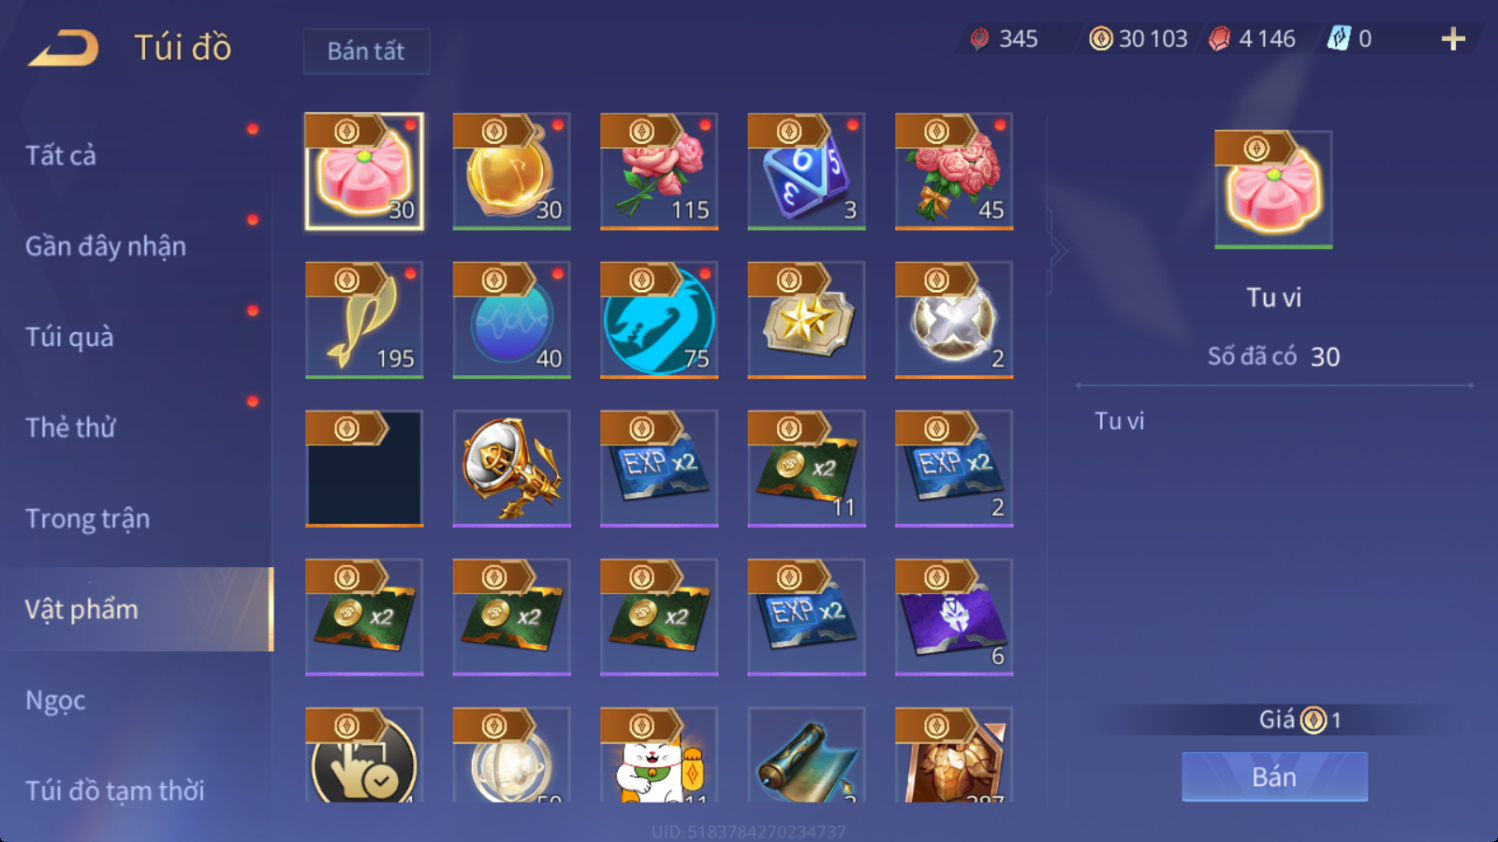The width and height of the screenshot is (1498, 842).
Task: Select the lucky cat item
Action: (x=659, y=755)
